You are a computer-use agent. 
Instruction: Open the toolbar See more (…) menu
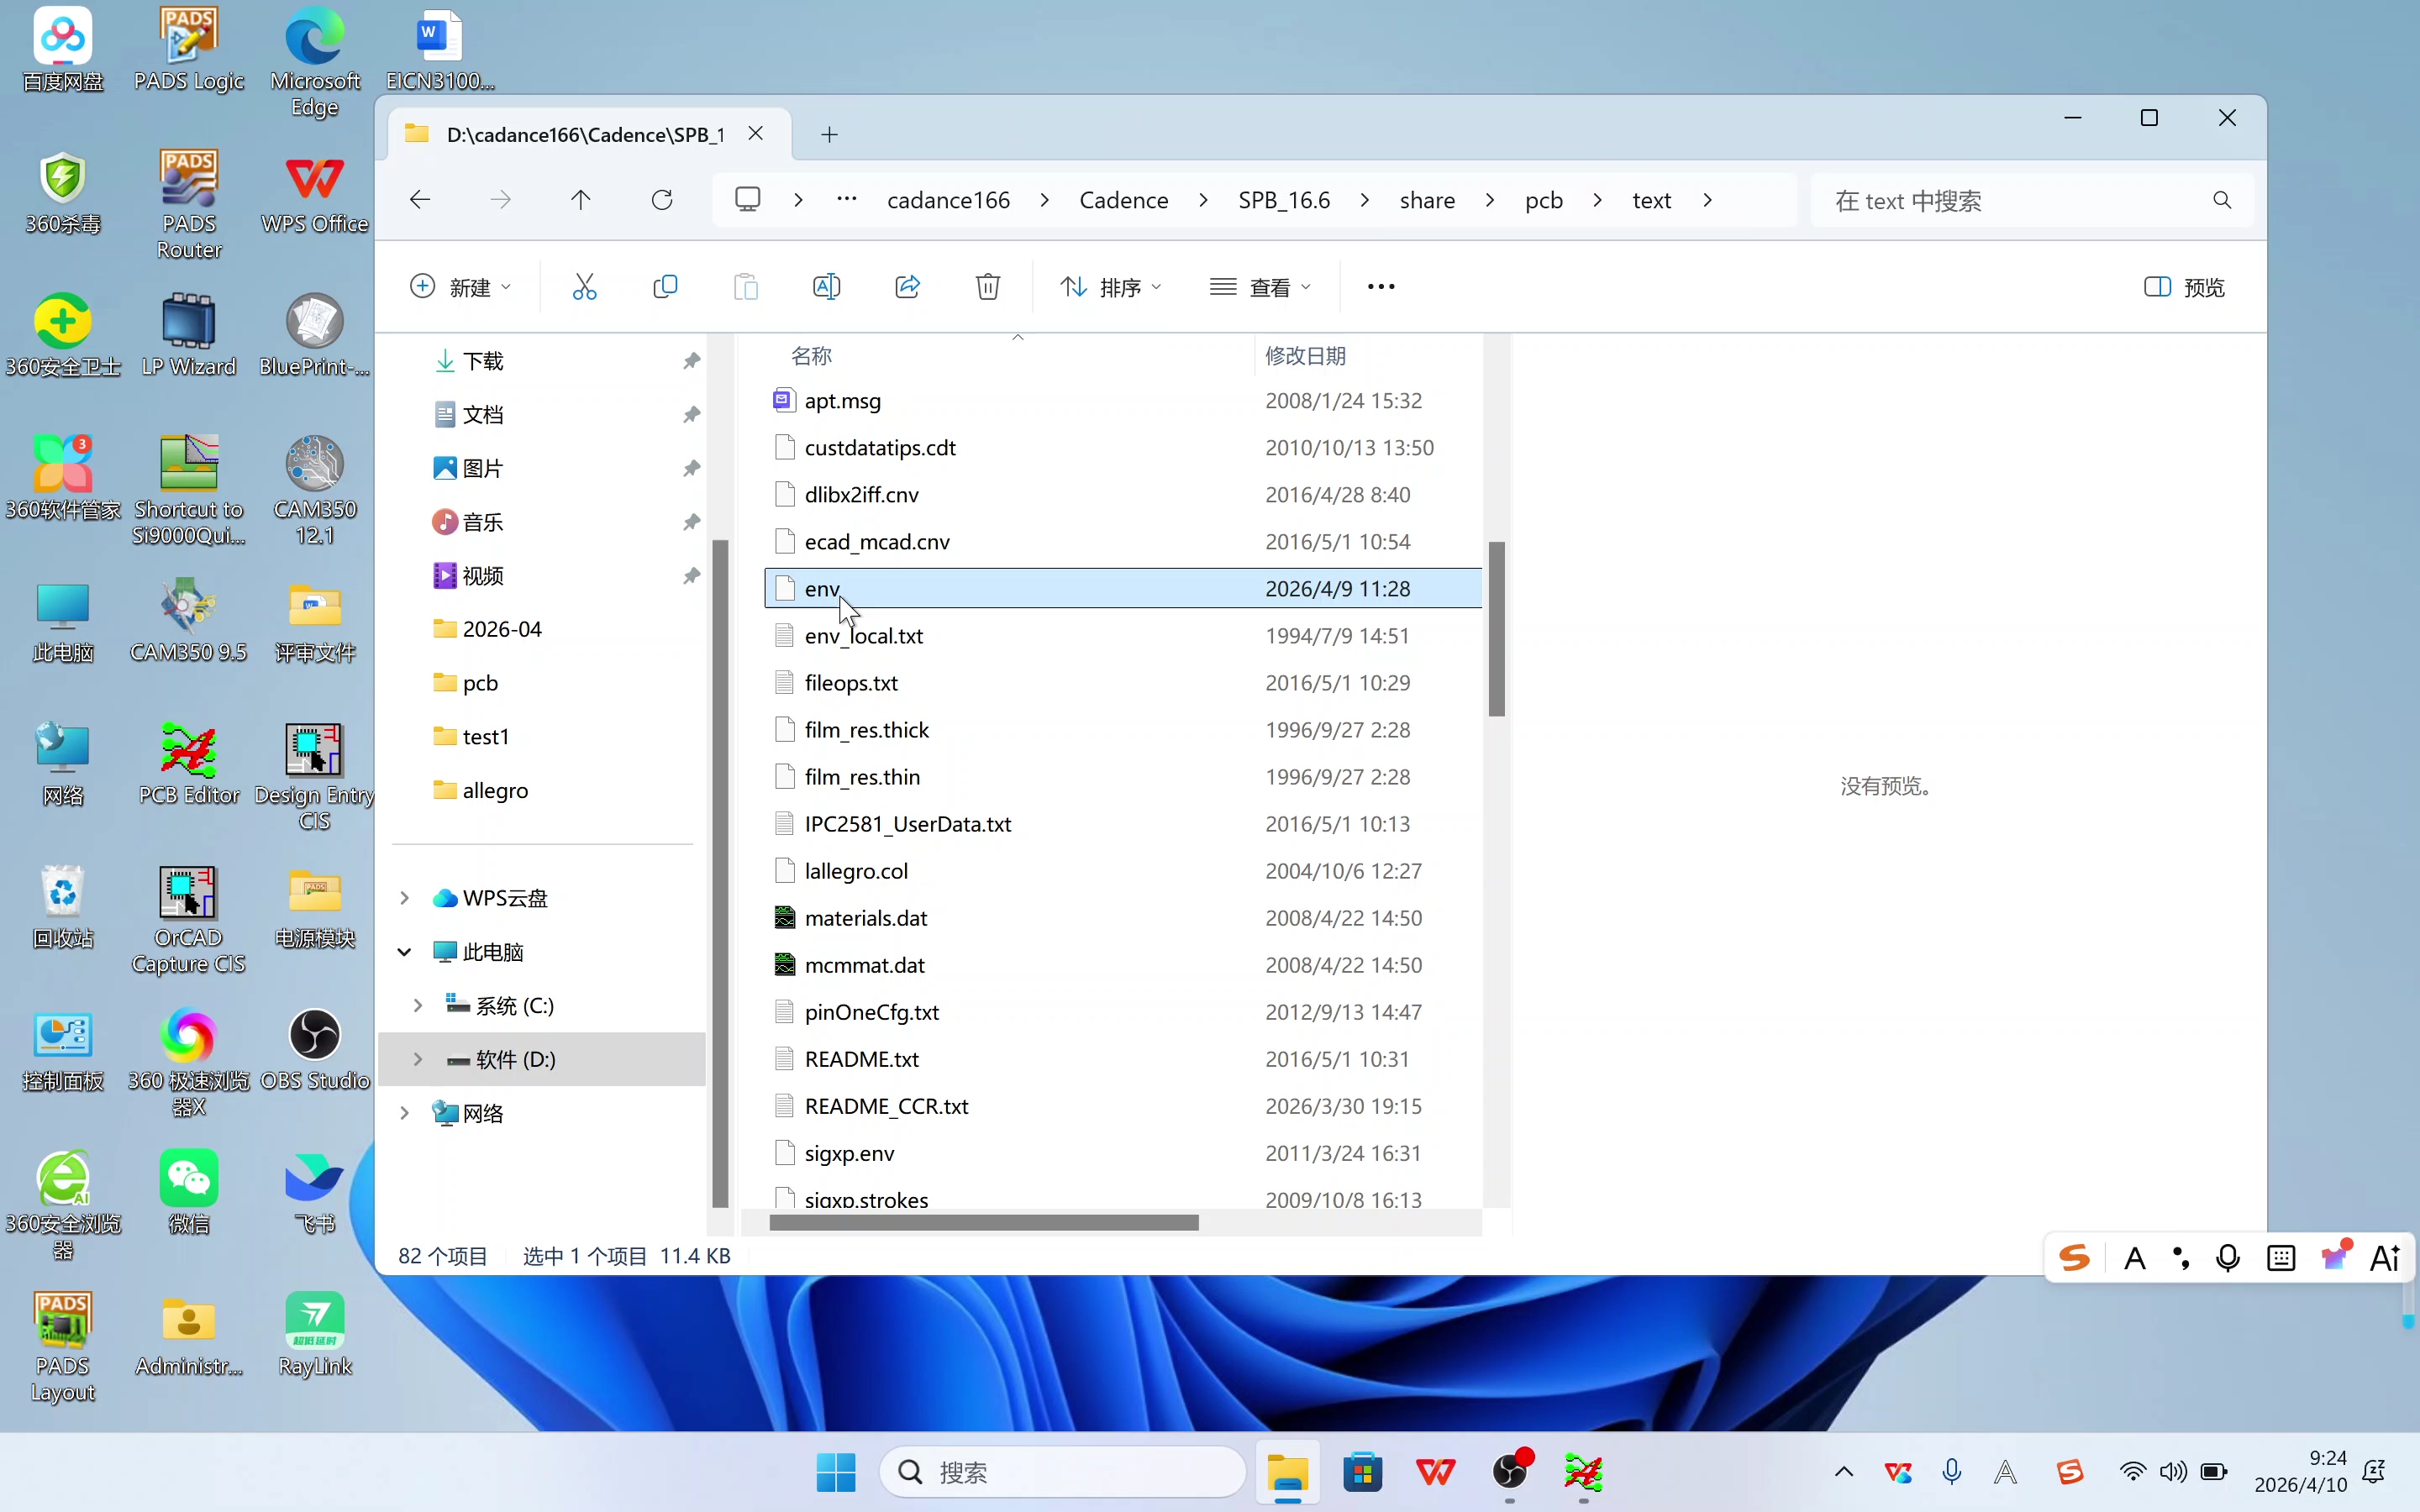point(1381,287)
